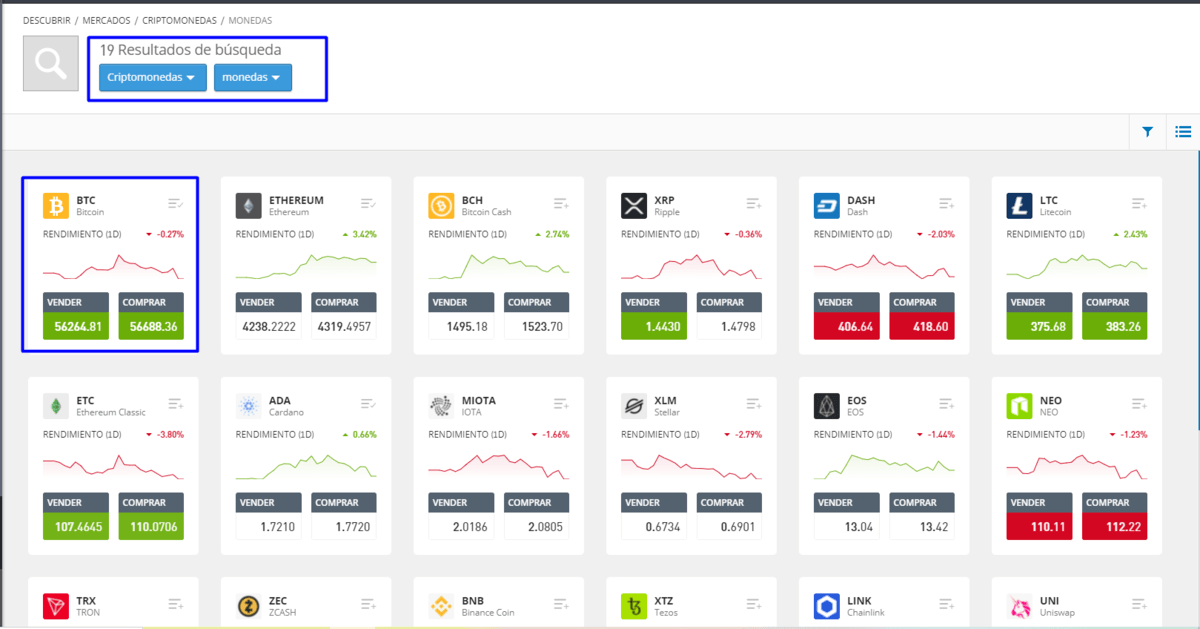
Task: Click the Ethereum logo icon
Action: (x=249, y=206)
